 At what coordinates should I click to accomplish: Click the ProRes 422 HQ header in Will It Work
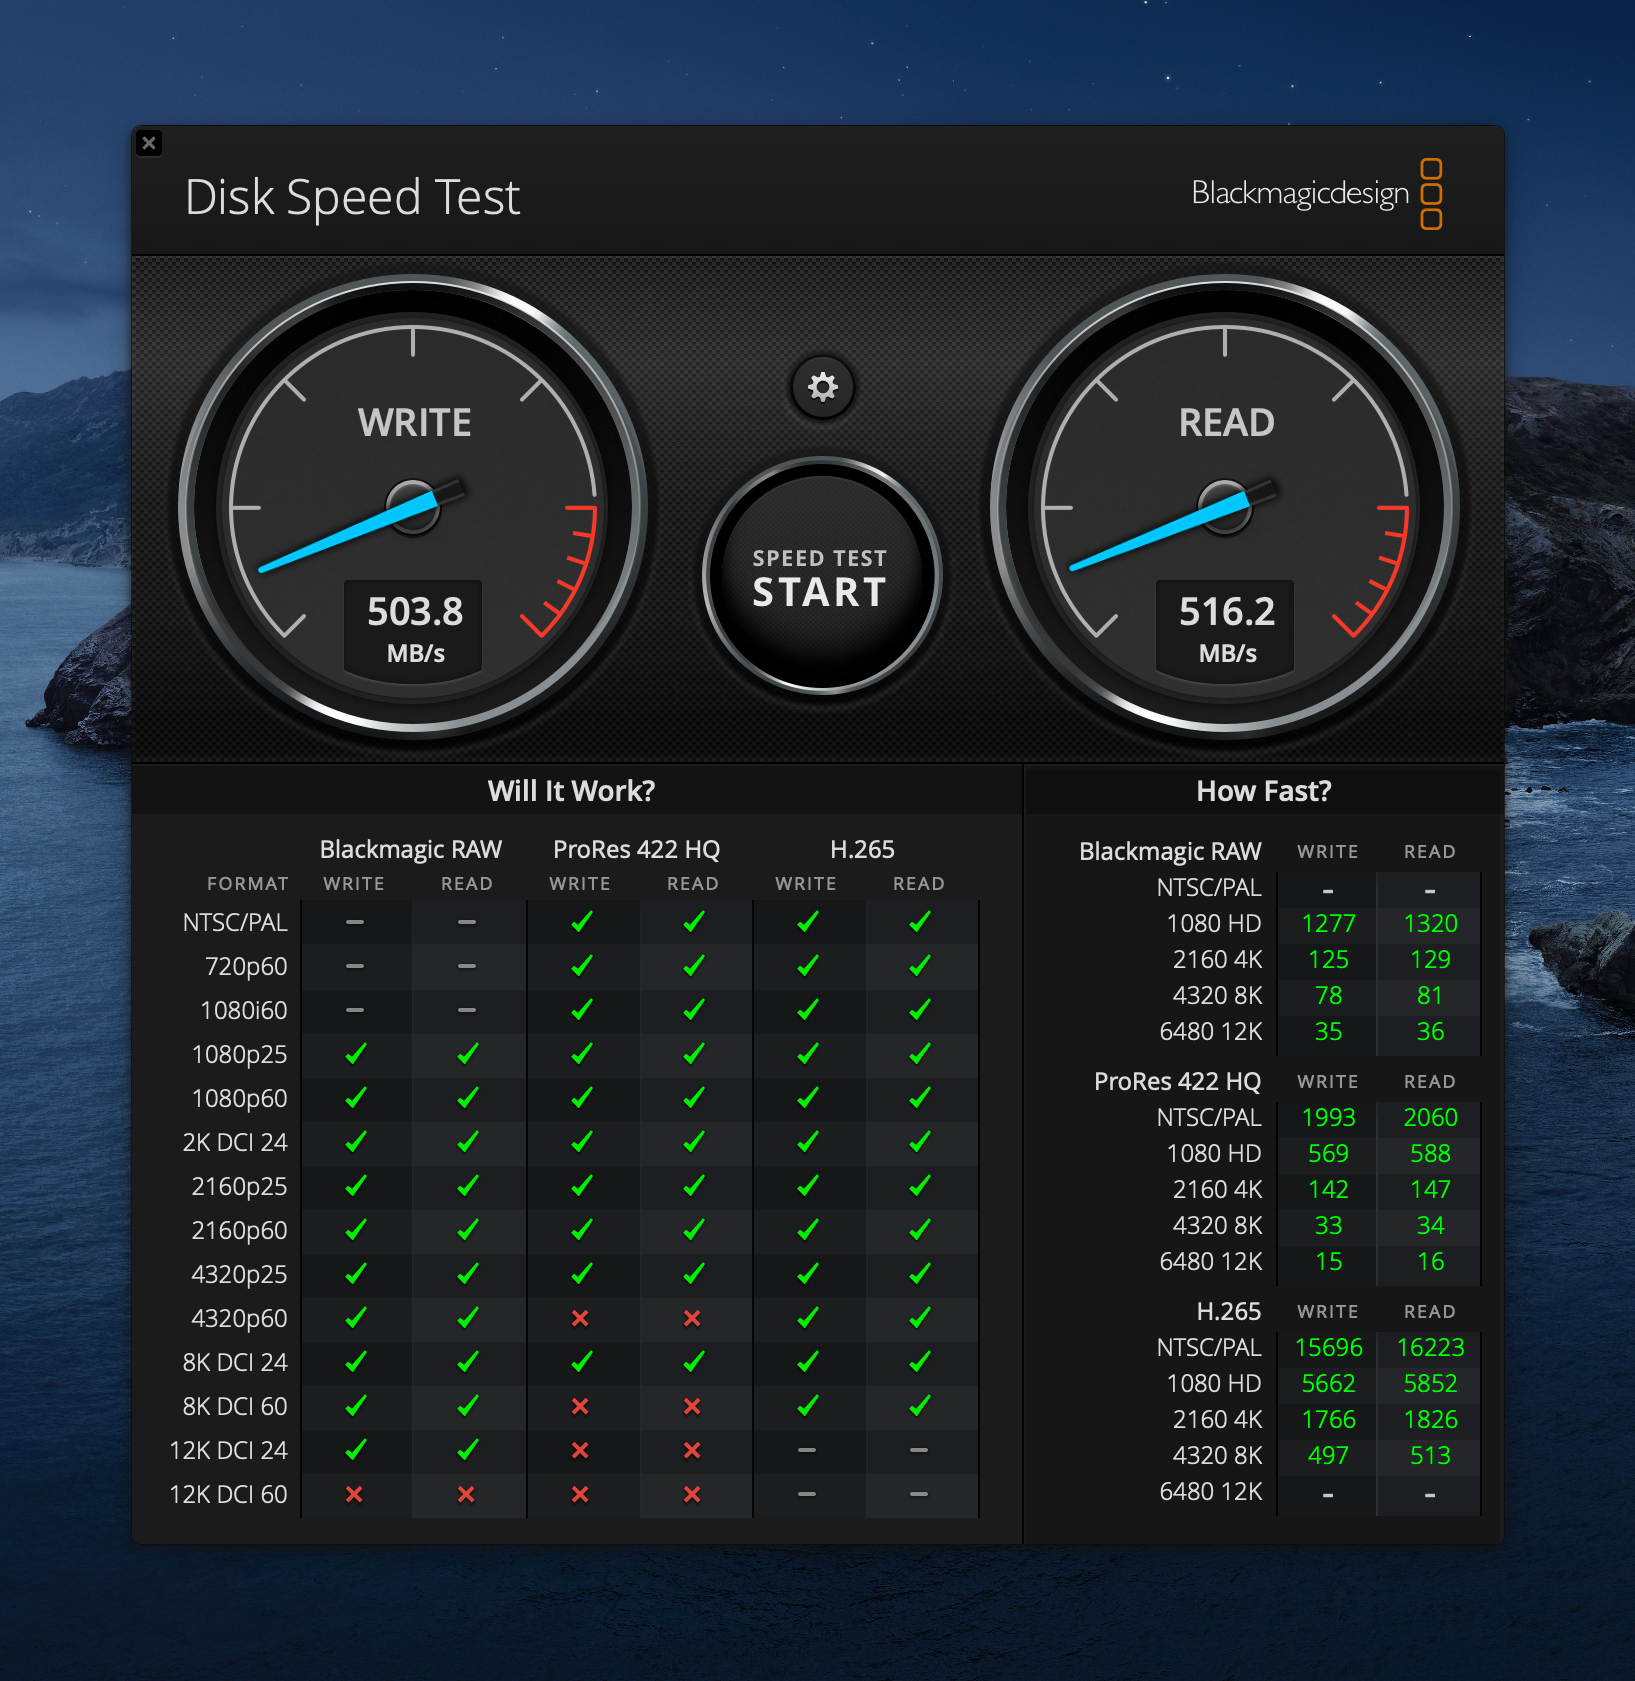pos(636,849)
